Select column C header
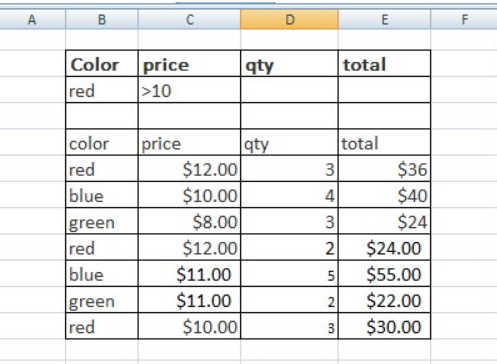Viewport: 497px width, 364px height. pyautogui.click(x=189, y=19)
